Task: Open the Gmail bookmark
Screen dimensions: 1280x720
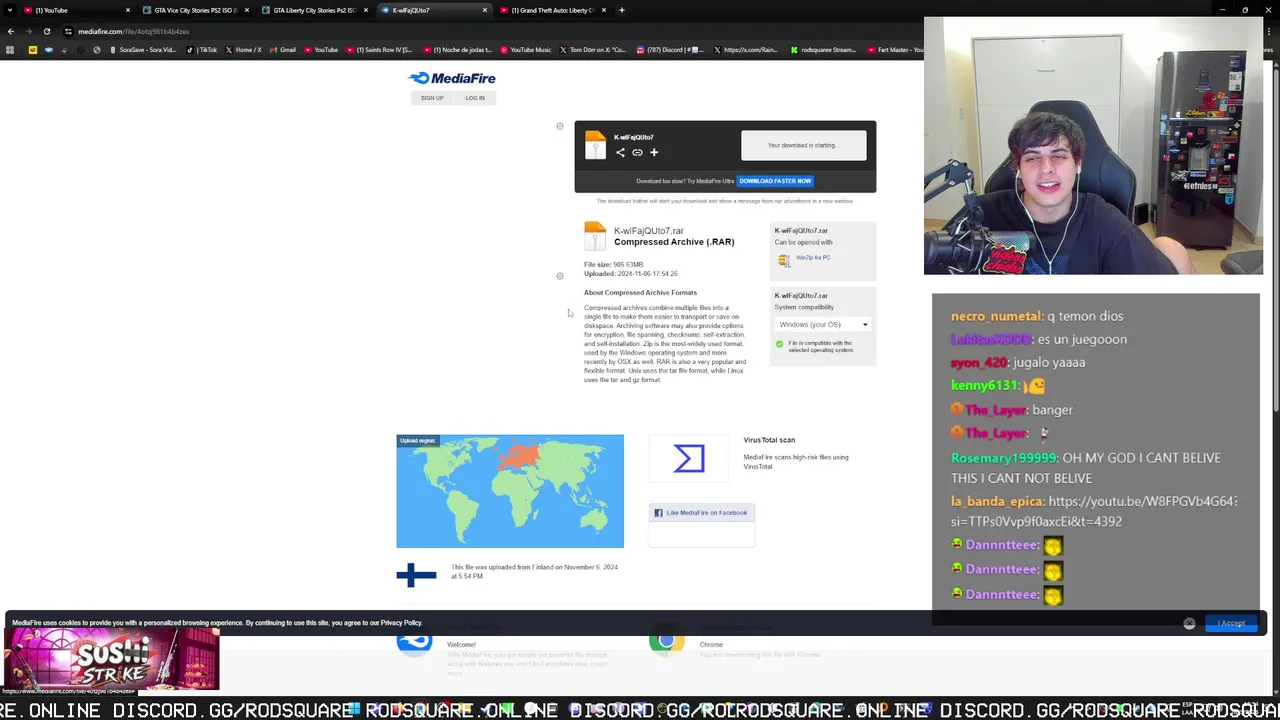Action: (283, 50)
